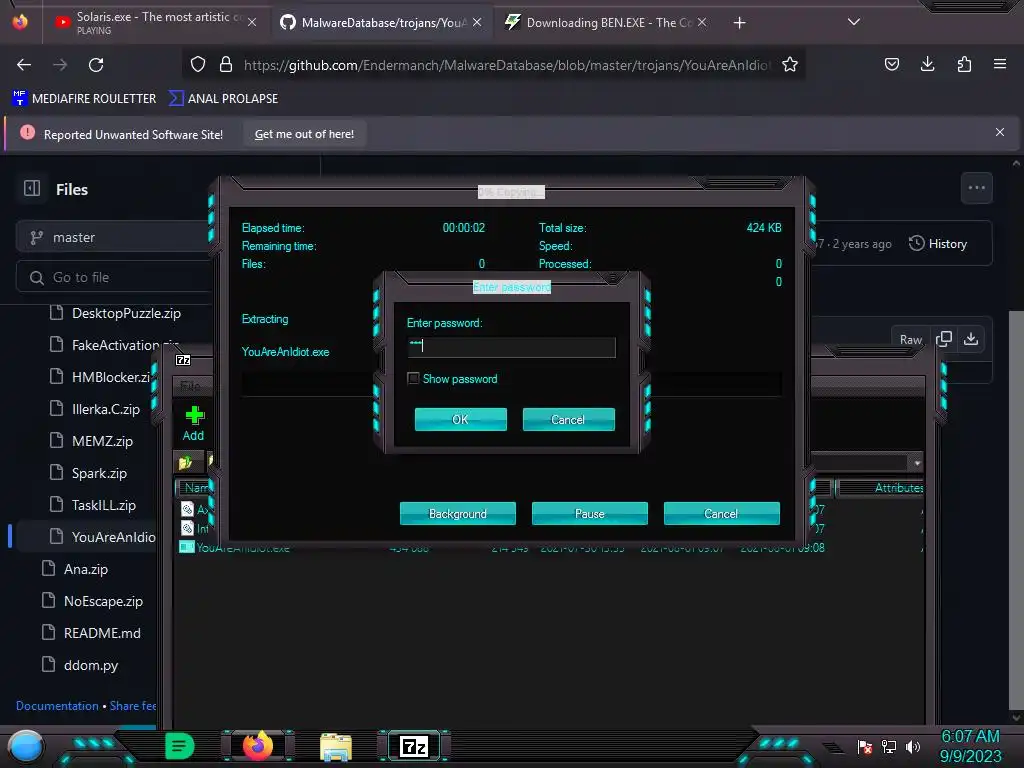The image size is (1024, 768).
Task: Open the Start orb
Action: (25, 746)
